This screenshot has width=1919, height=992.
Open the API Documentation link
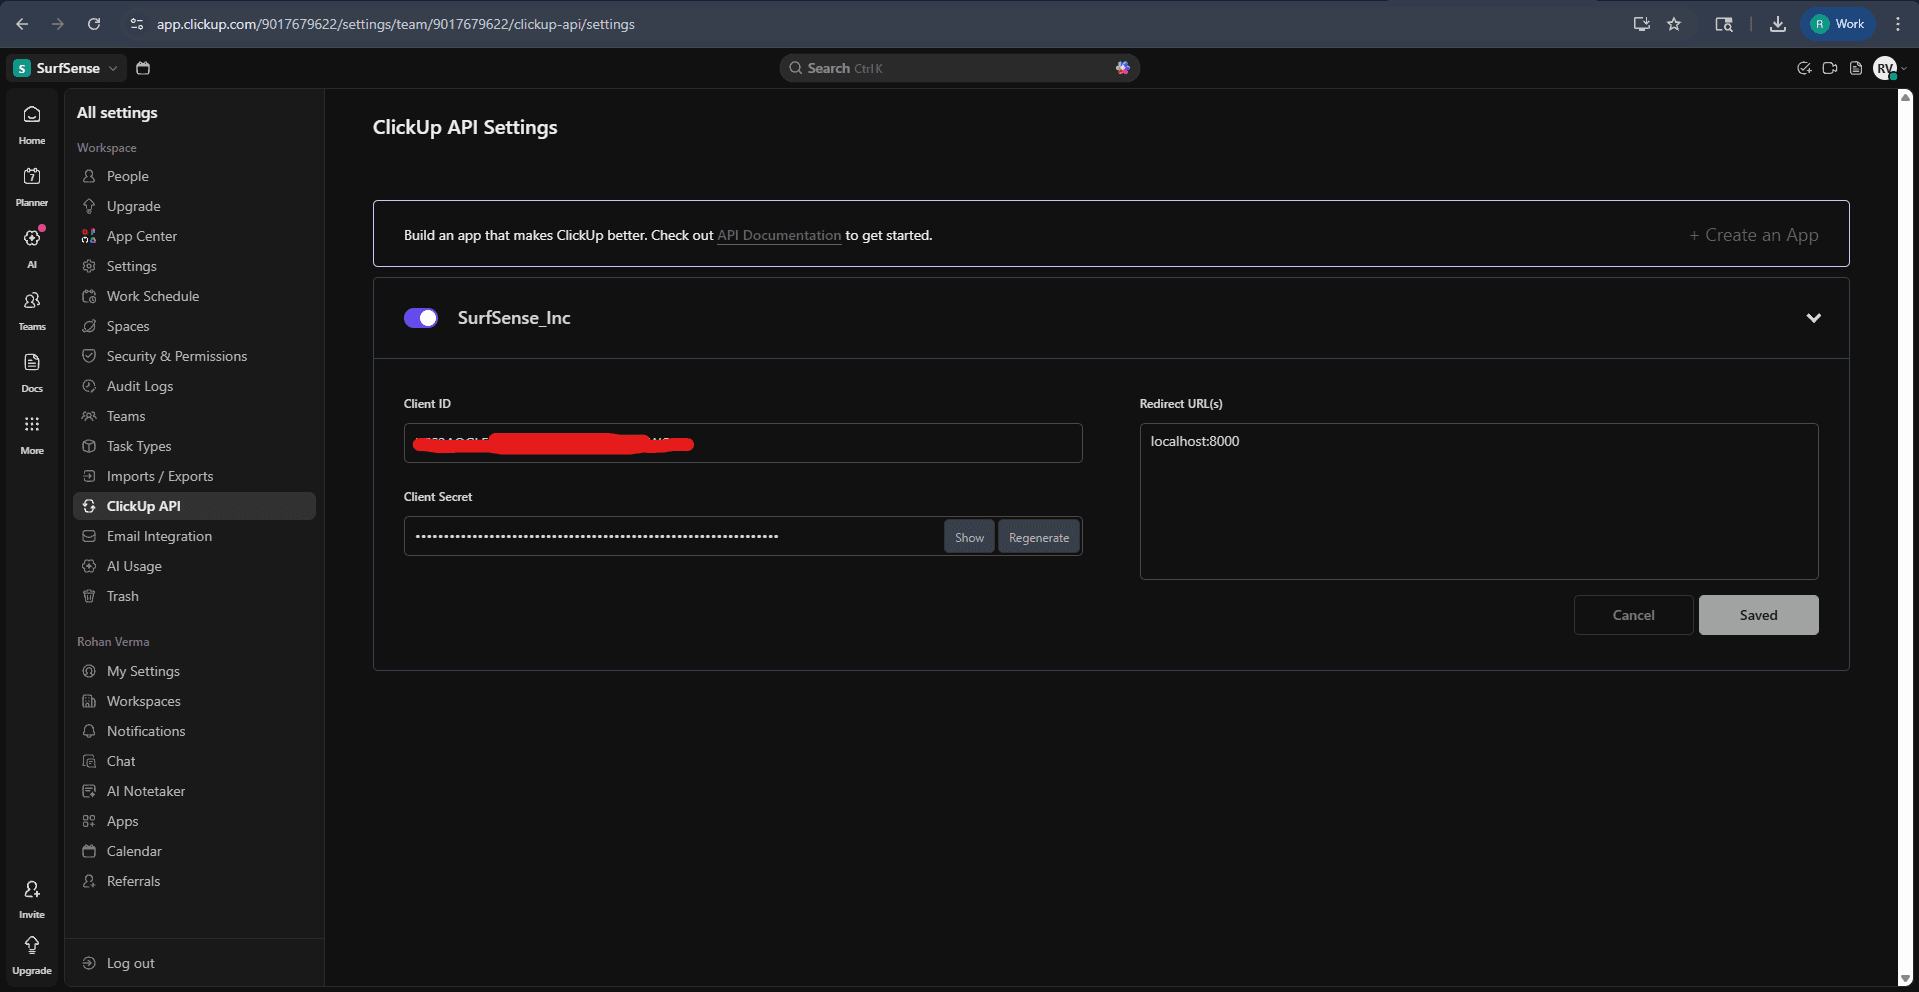tap(778, 235)
